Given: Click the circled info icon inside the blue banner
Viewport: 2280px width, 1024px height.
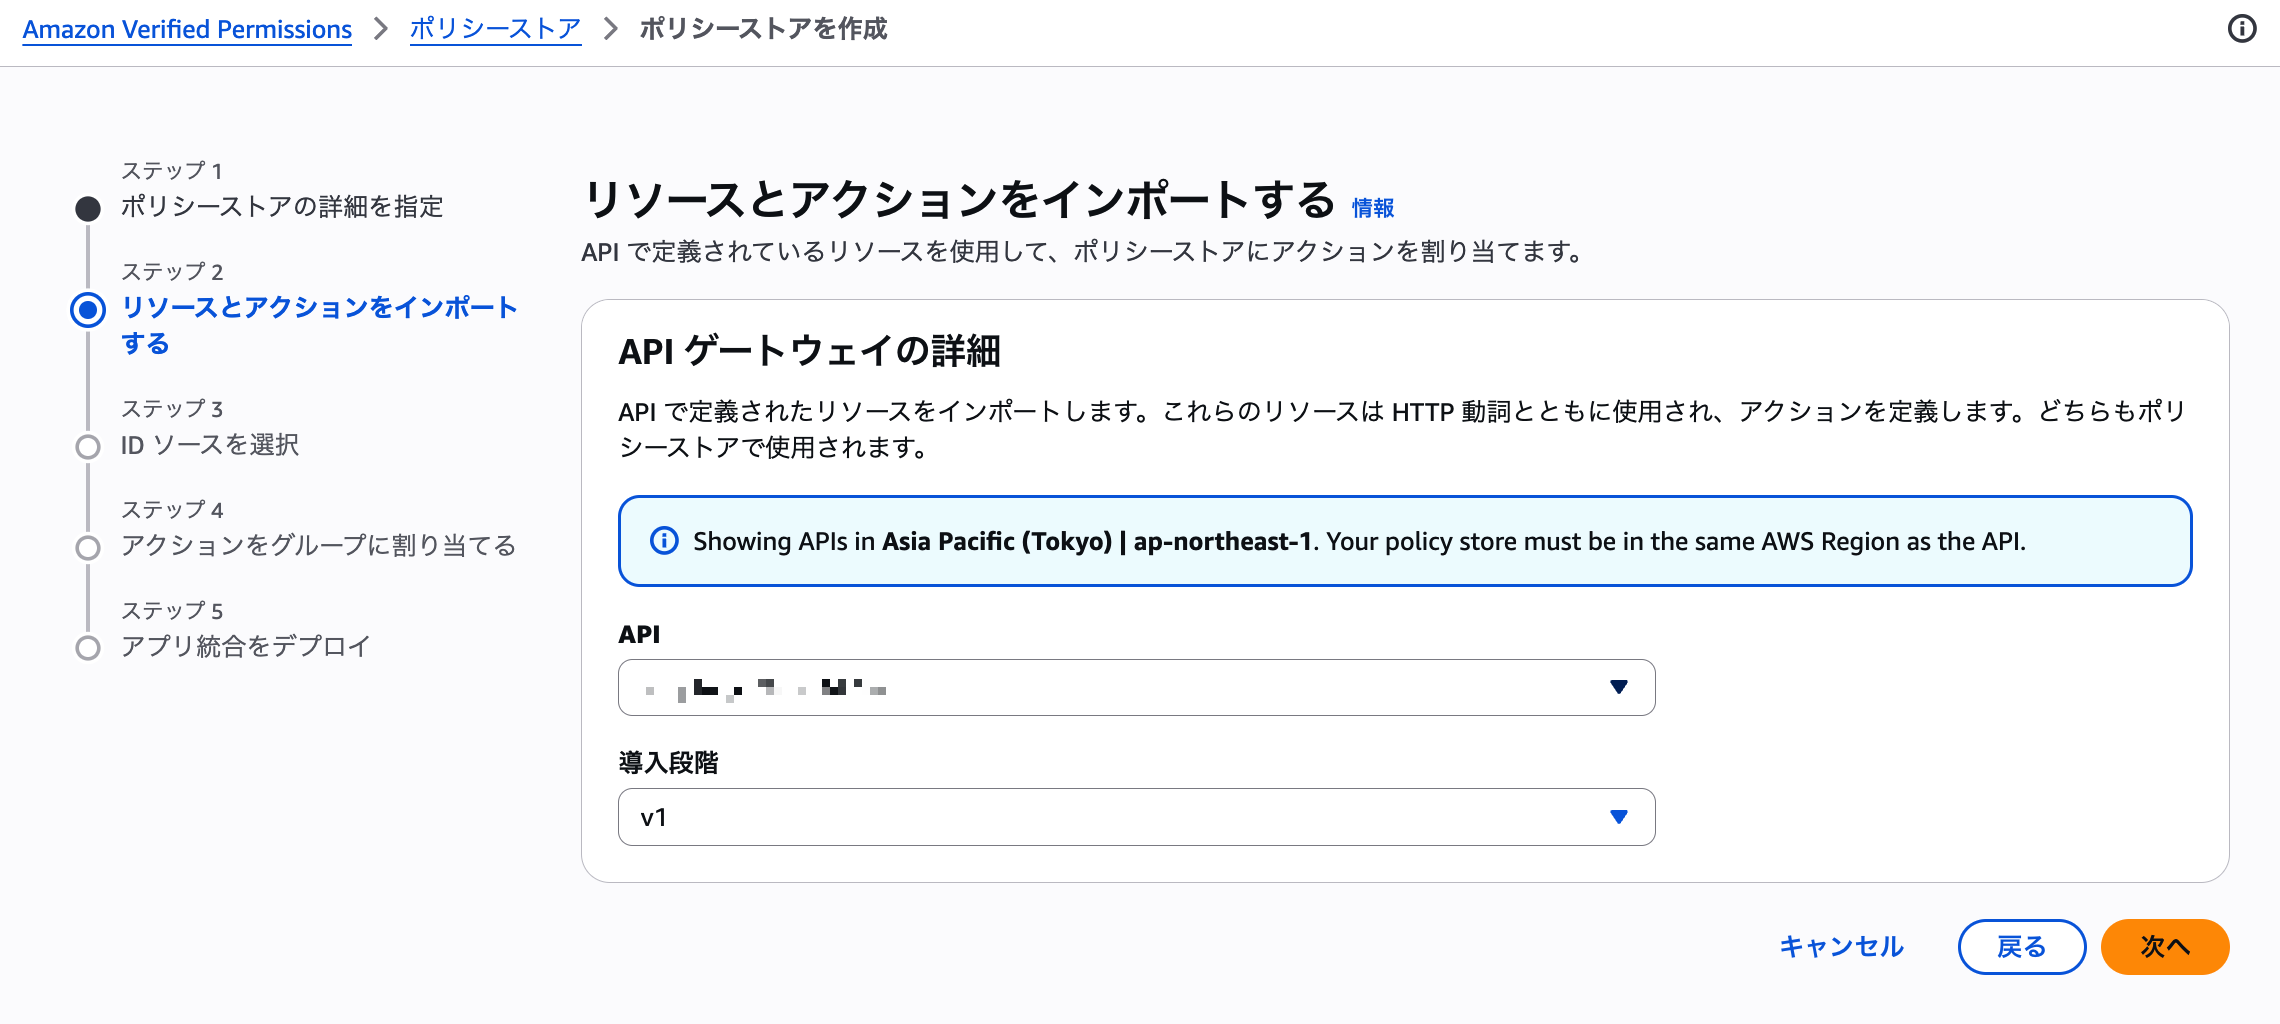Looking at the screenshot, I should [663, 541].
